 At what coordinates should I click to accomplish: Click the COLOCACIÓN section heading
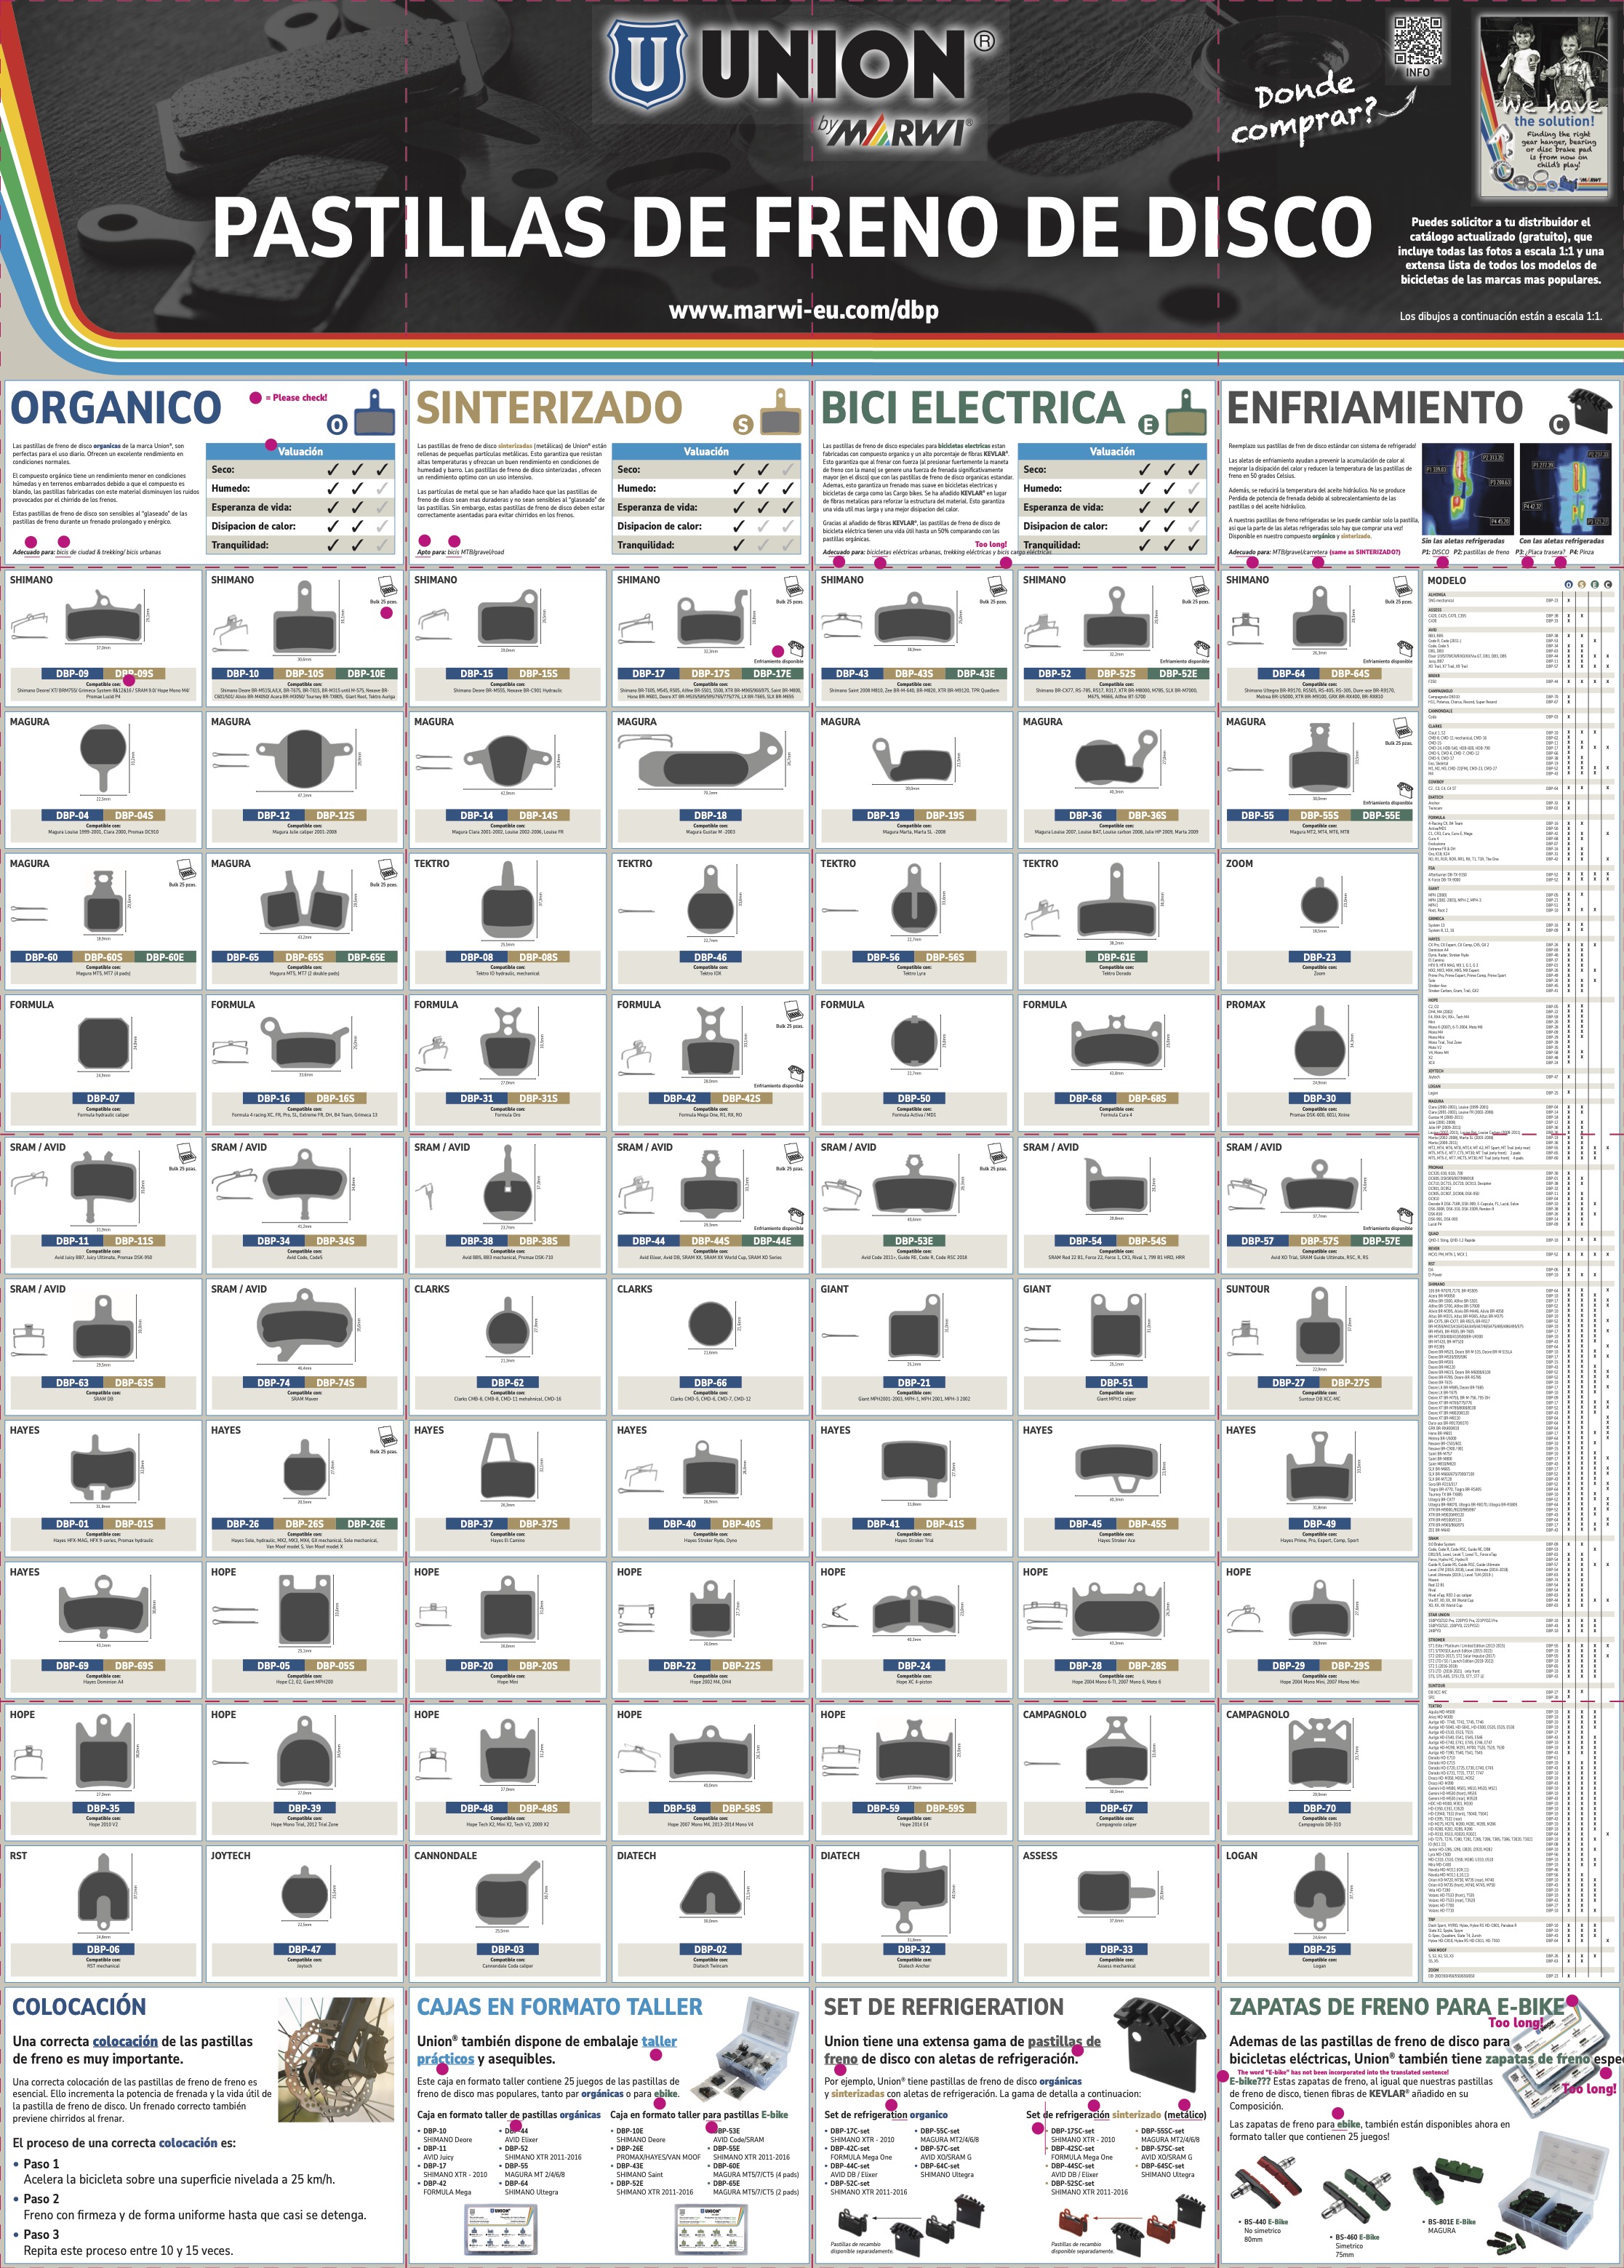[x=79, y=2006]
